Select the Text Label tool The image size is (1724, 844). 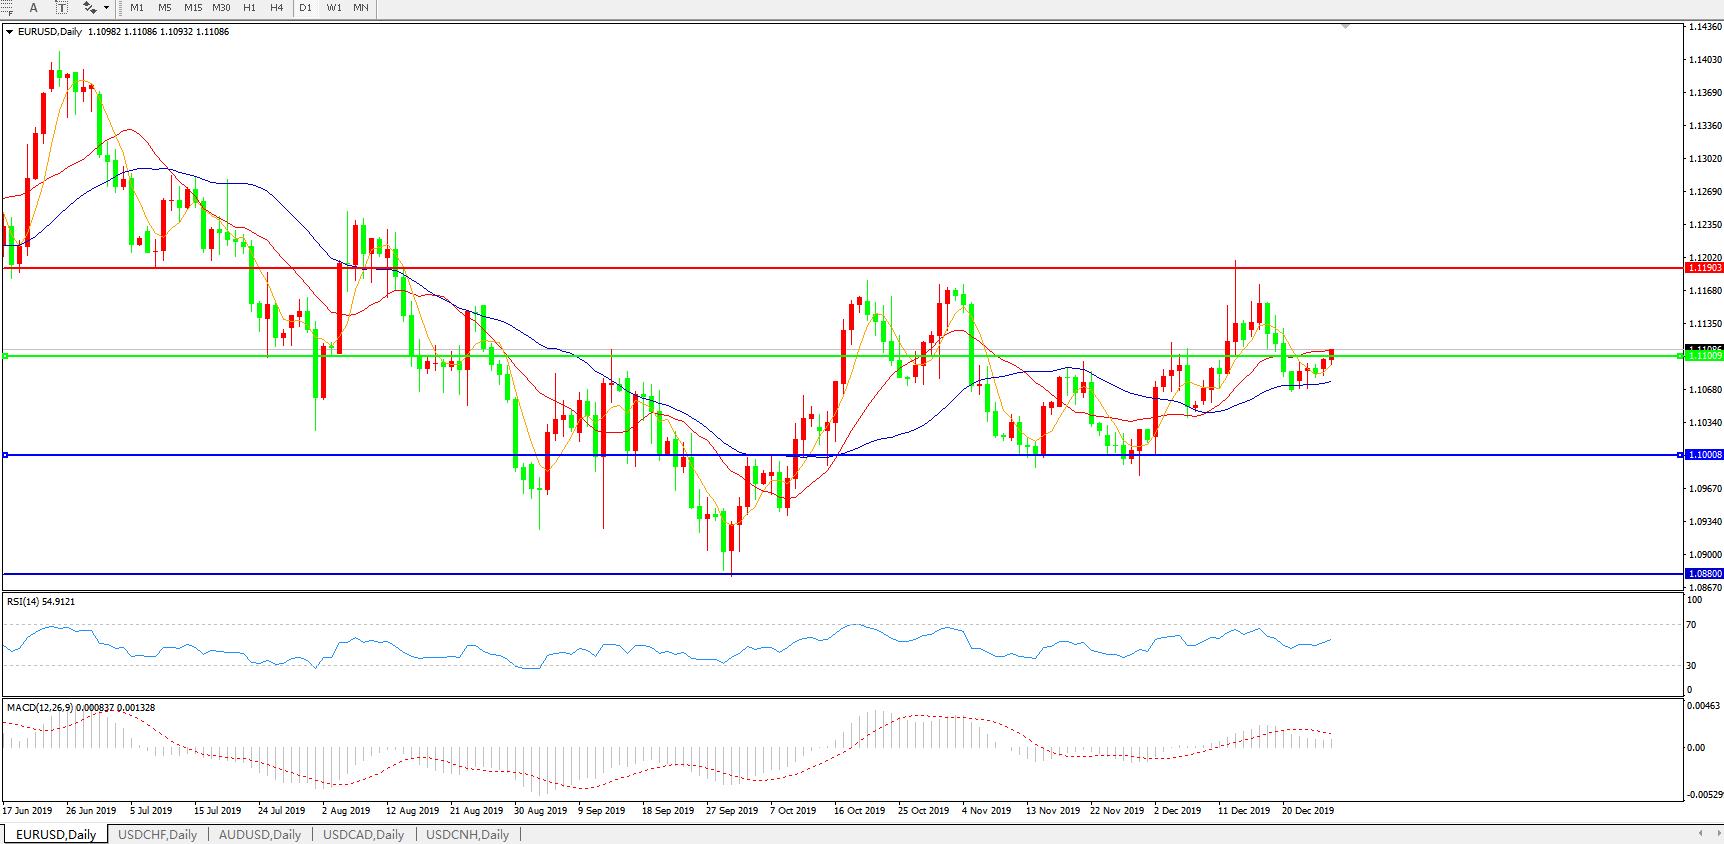(x=61, y=8)
